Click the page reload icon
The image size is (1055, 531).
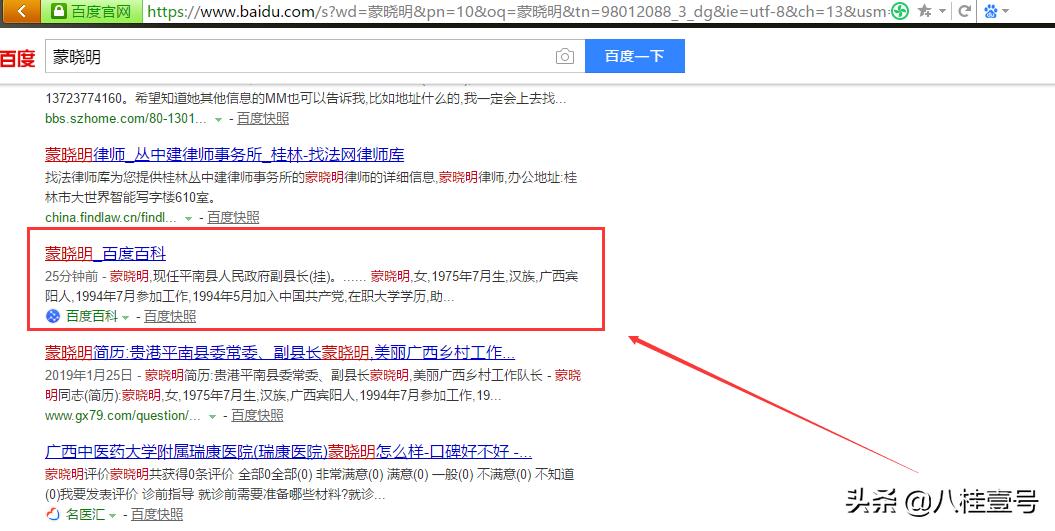965,11
